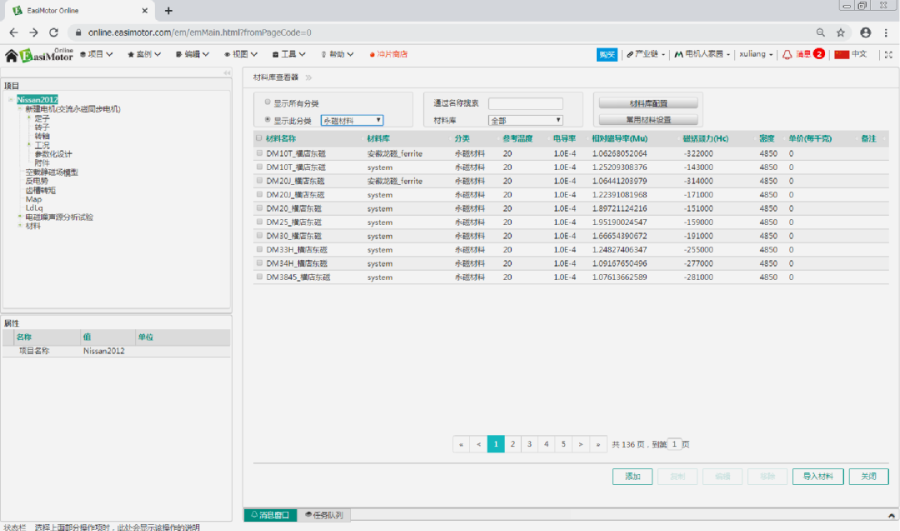Collapse the left panel with the double-arrow icon
Image resolution: width=900 pixels, height=531 pixels.
coord(227,73)
